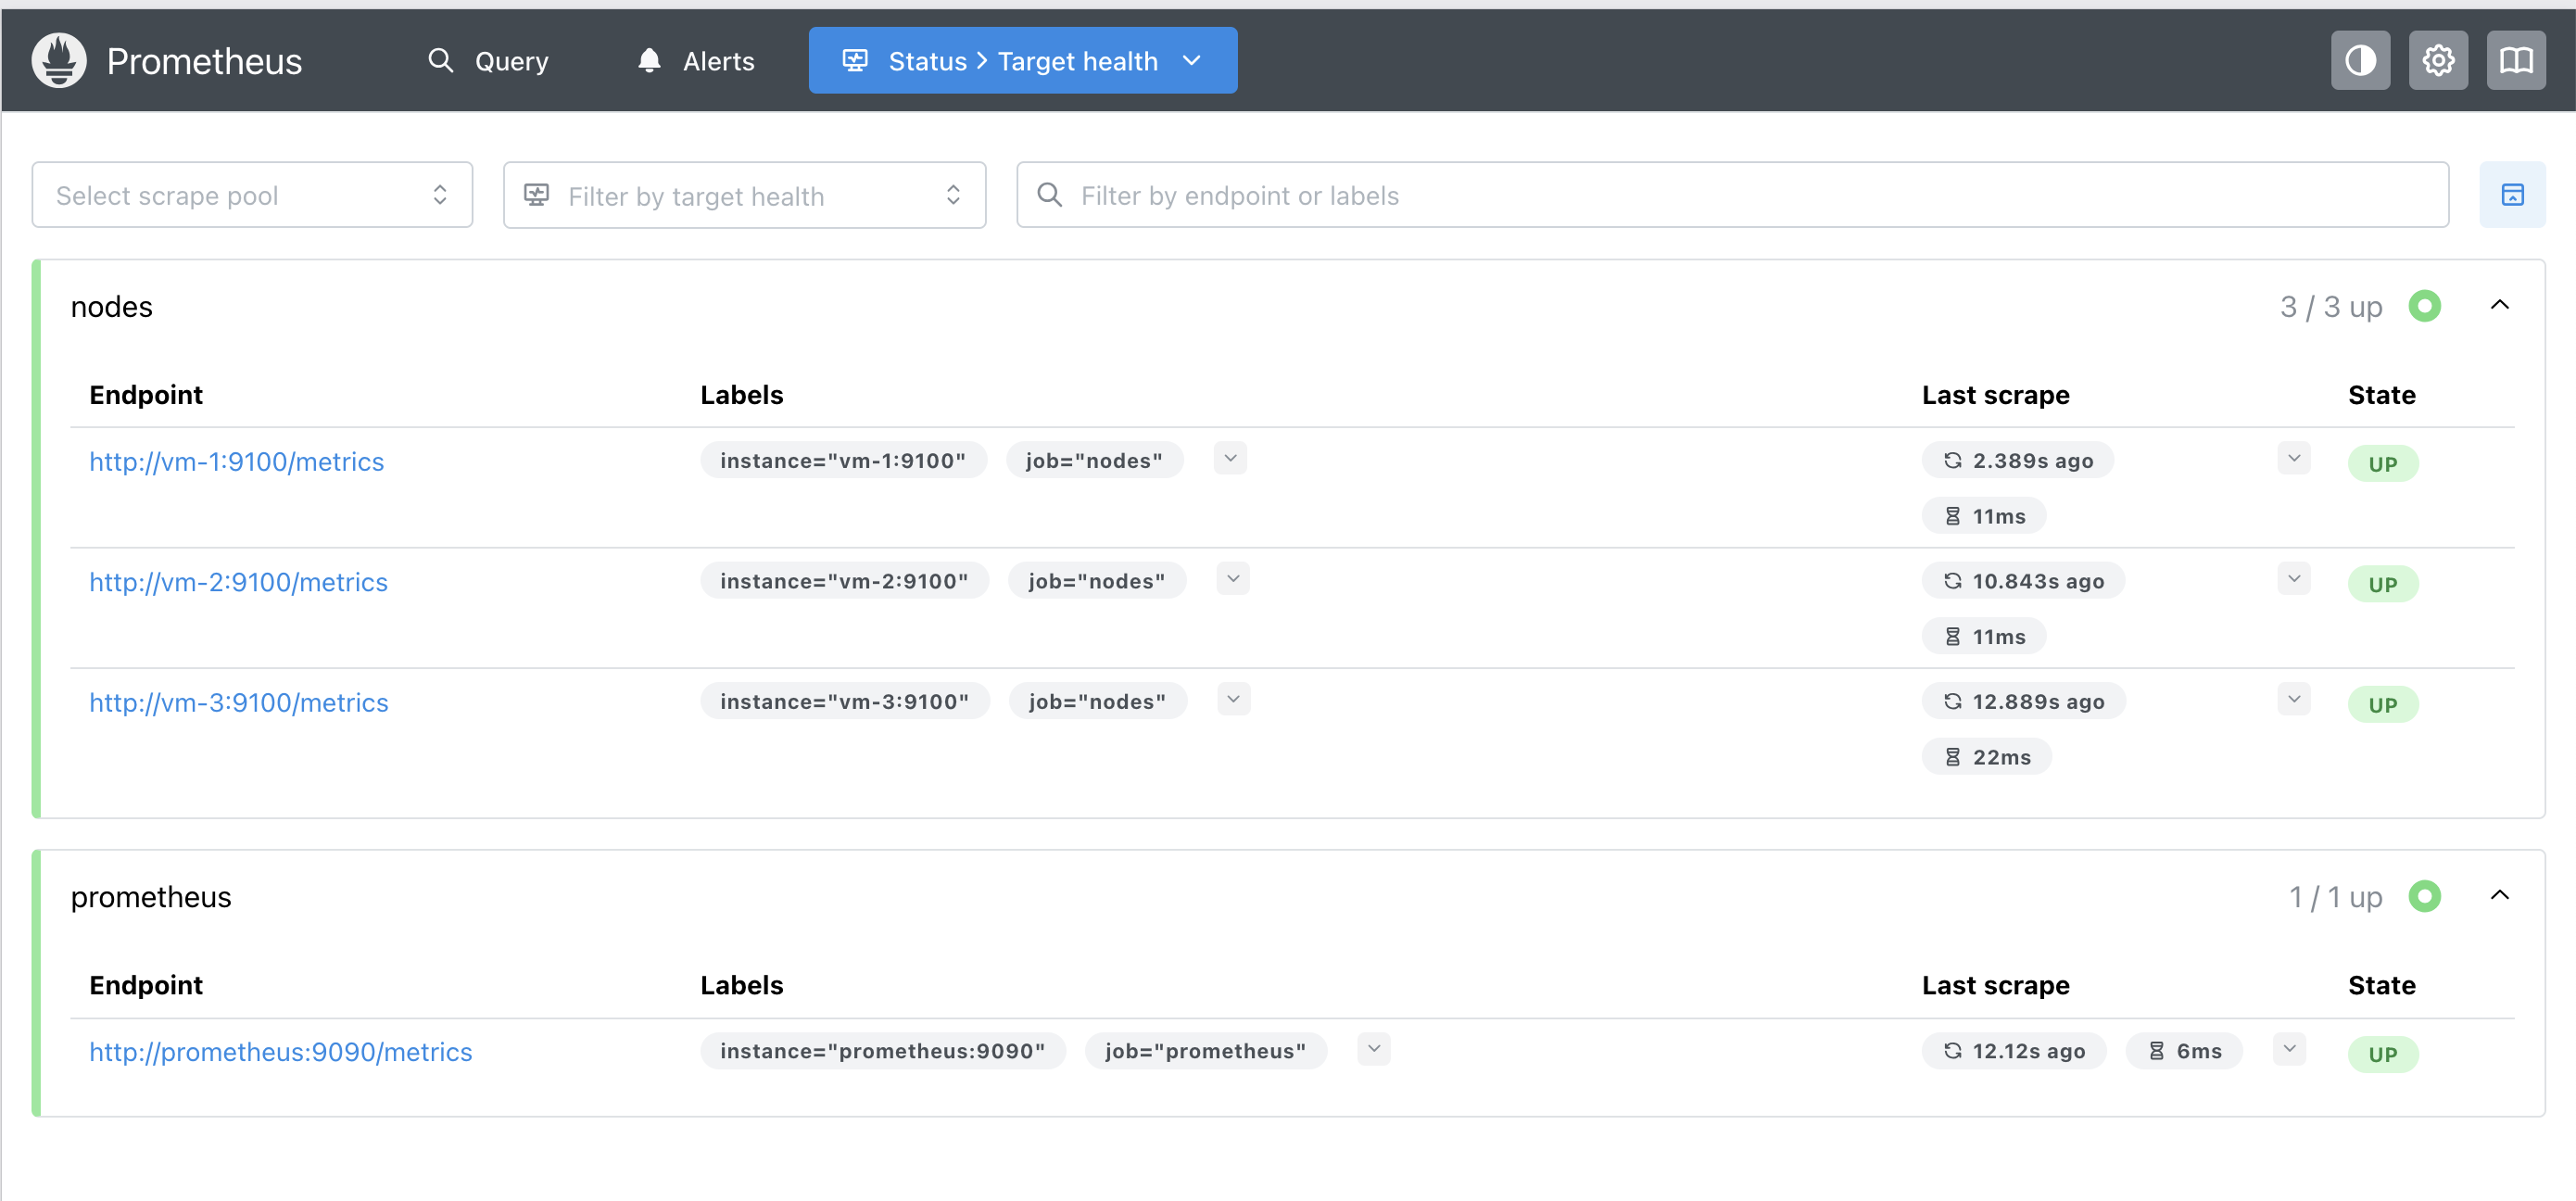Open the Filter by target health dropdown

(744, 195)
